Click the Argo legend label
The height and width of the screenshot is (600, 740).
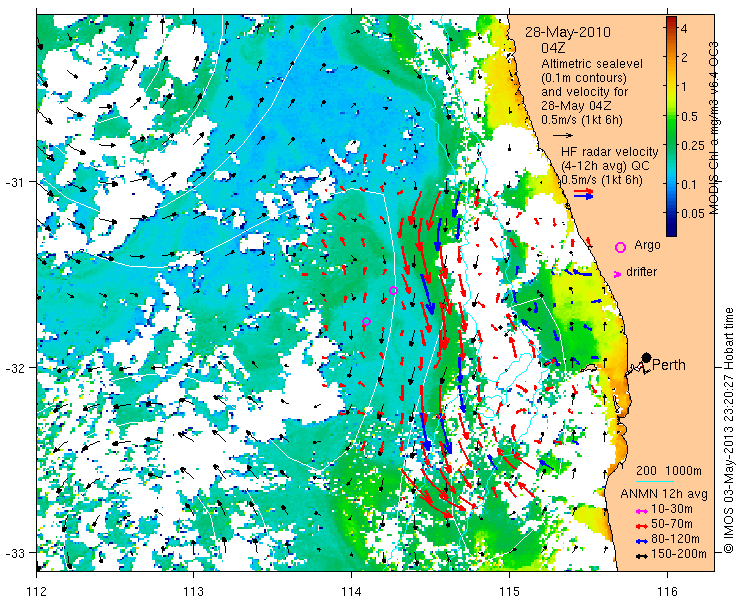tap(647, 245)
